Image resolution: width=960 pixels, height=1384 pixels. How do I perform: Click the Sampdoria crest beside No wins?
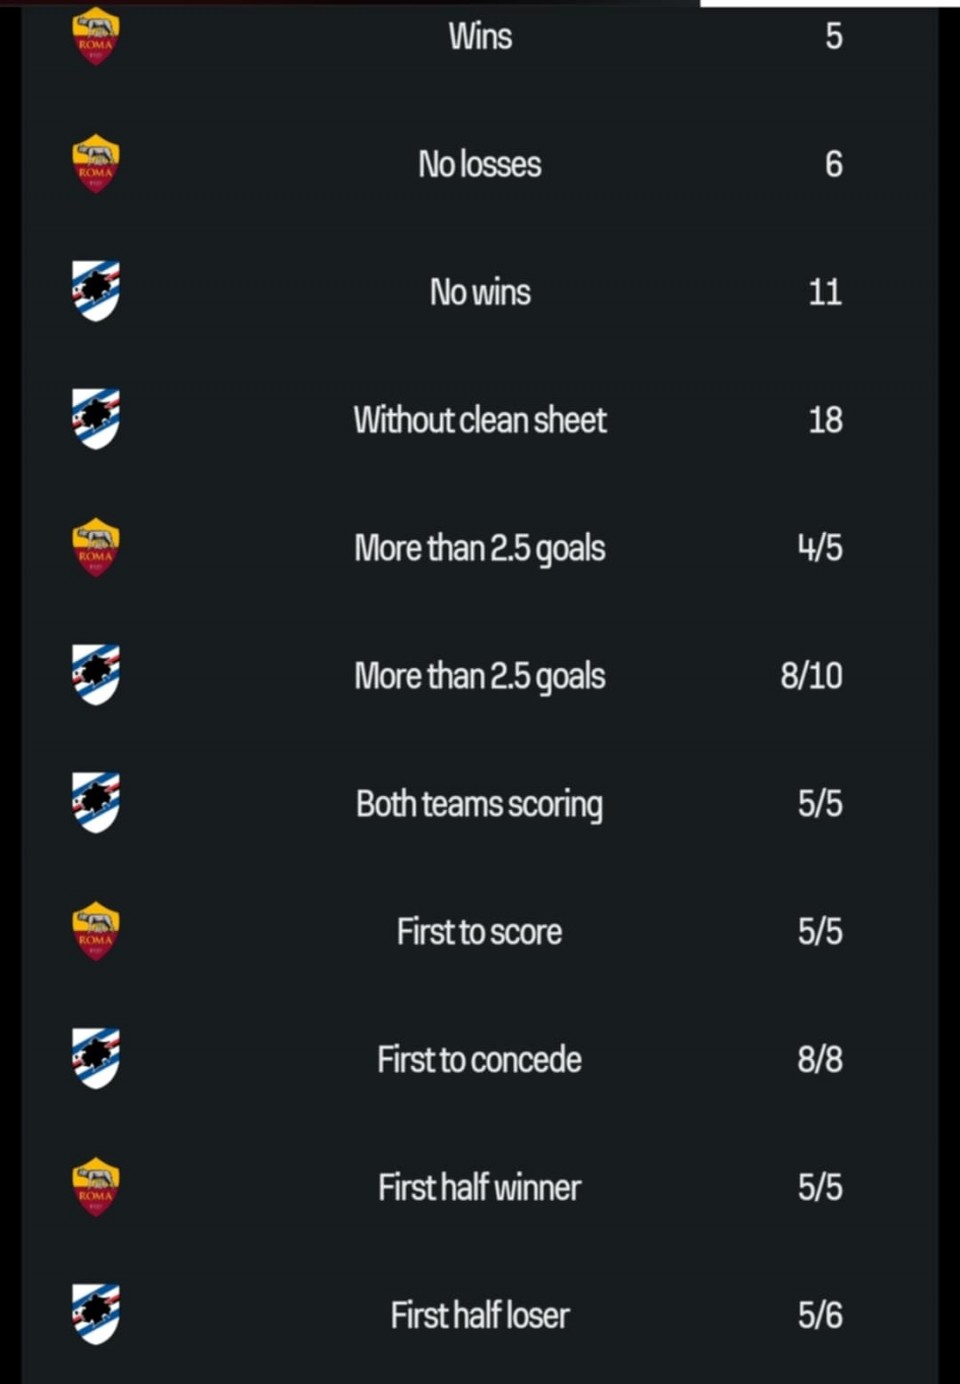pyautogui.click(x=96, y=291)
